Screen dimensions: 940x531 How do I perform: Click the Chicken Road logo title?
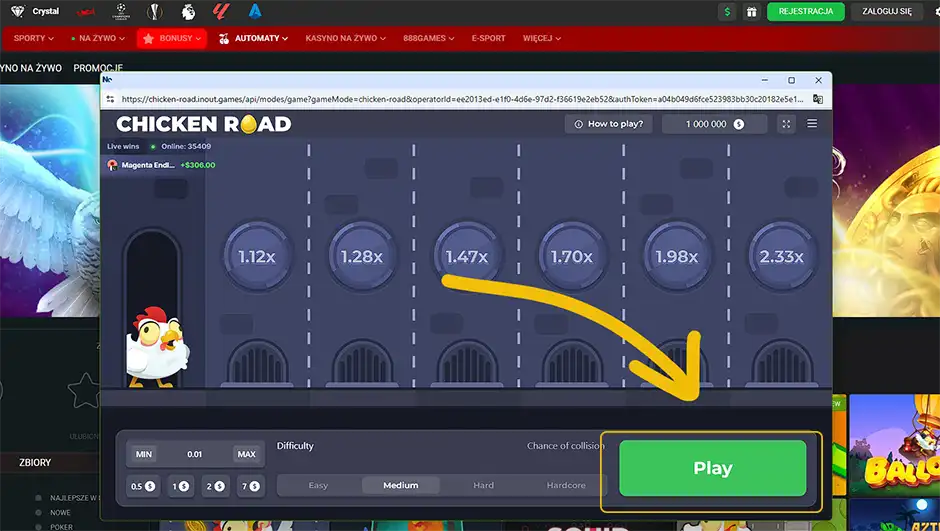tap(203, 124)
